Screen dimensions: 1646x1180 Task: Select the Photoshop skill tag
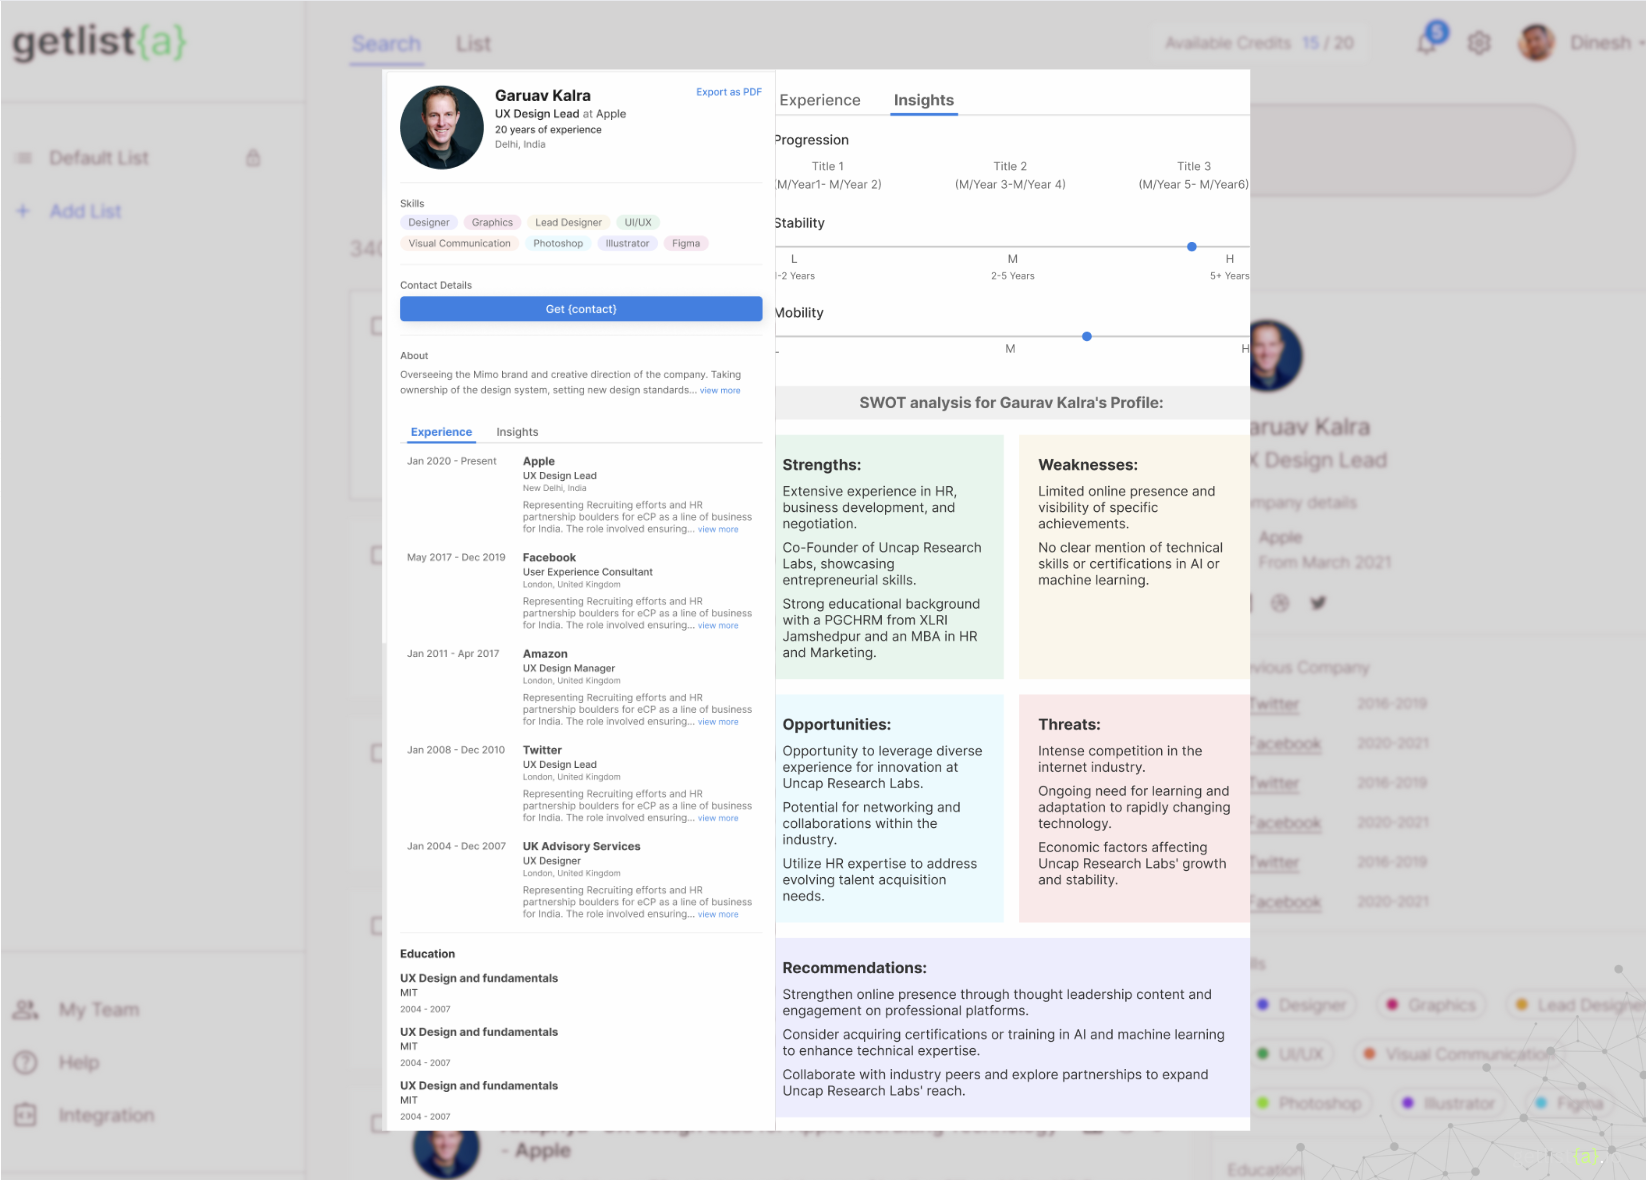pyautogui.click(x=558, y=244)
